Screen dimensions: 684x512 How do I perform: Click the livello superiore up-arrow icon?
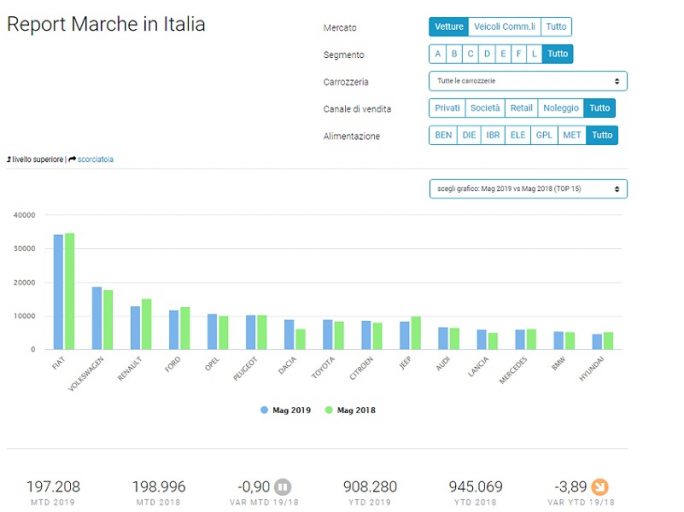pyautogui.click(x=9, y=160)
